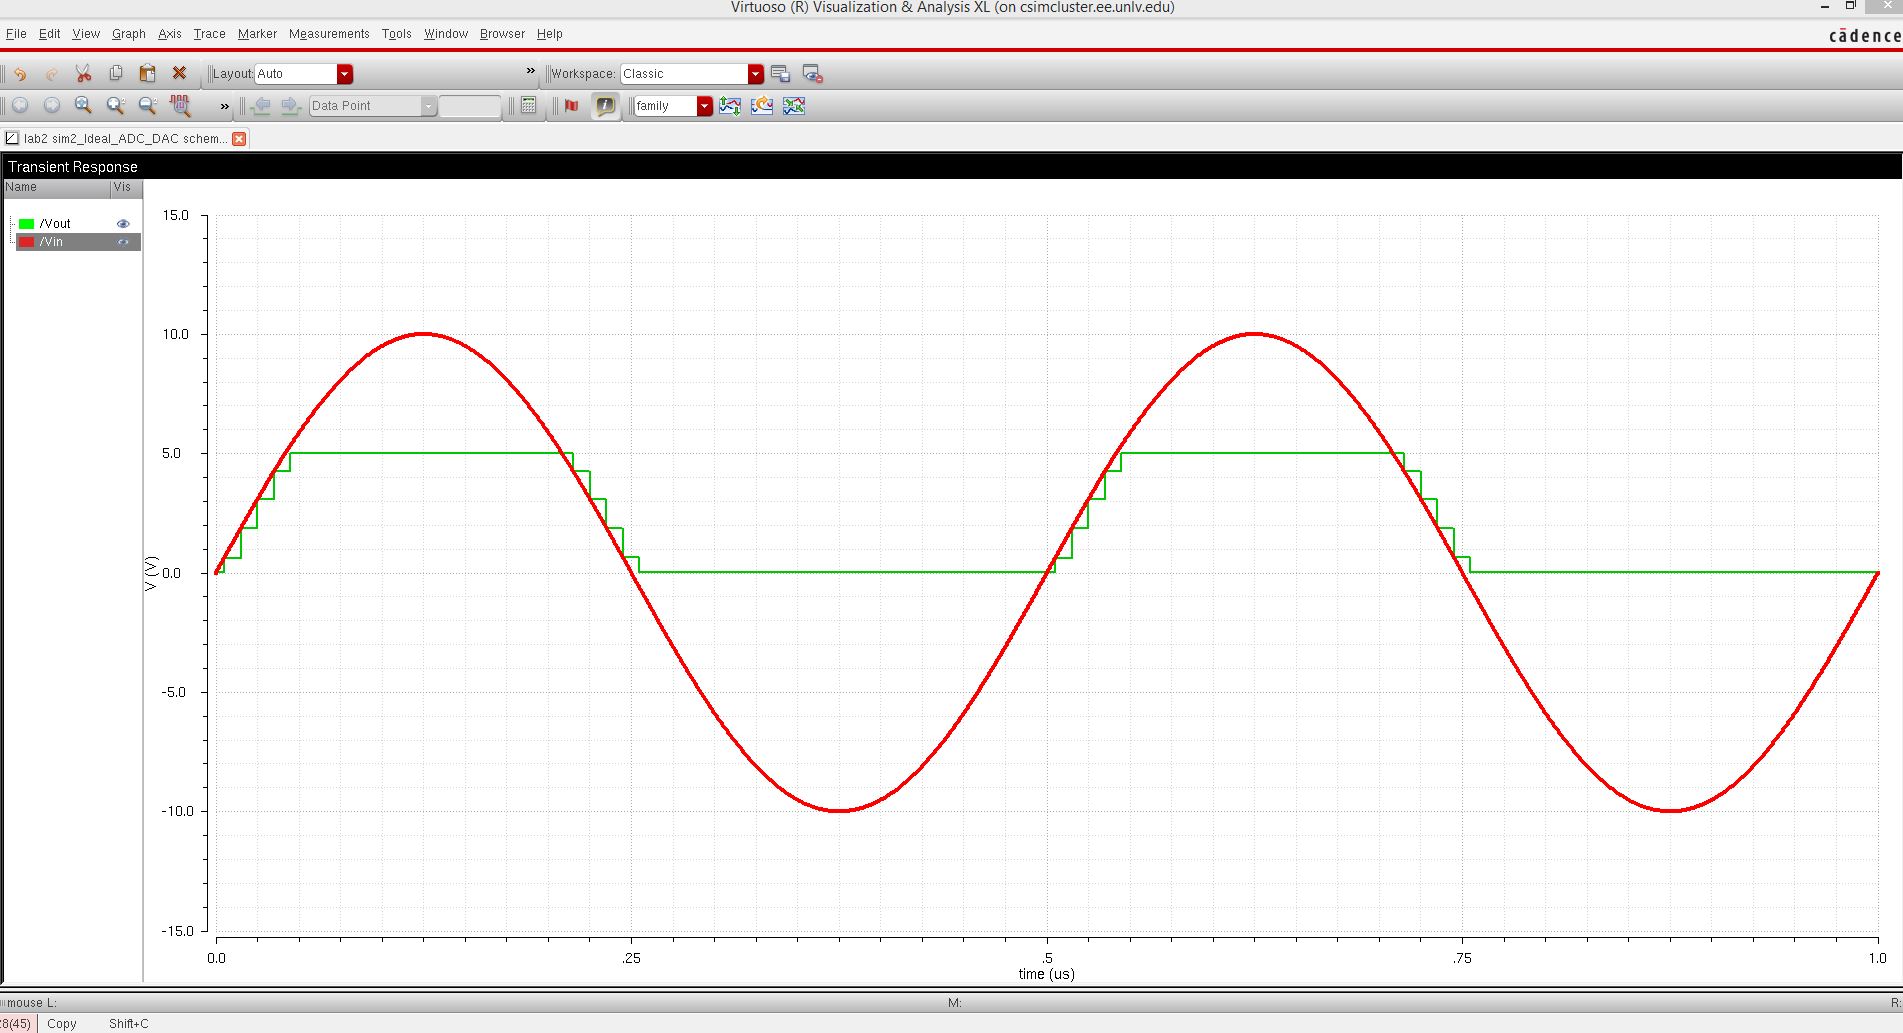The height and width of the screenshot is (1033, 1903).
Task: Select the Cut tool
Action: [83, 73]
